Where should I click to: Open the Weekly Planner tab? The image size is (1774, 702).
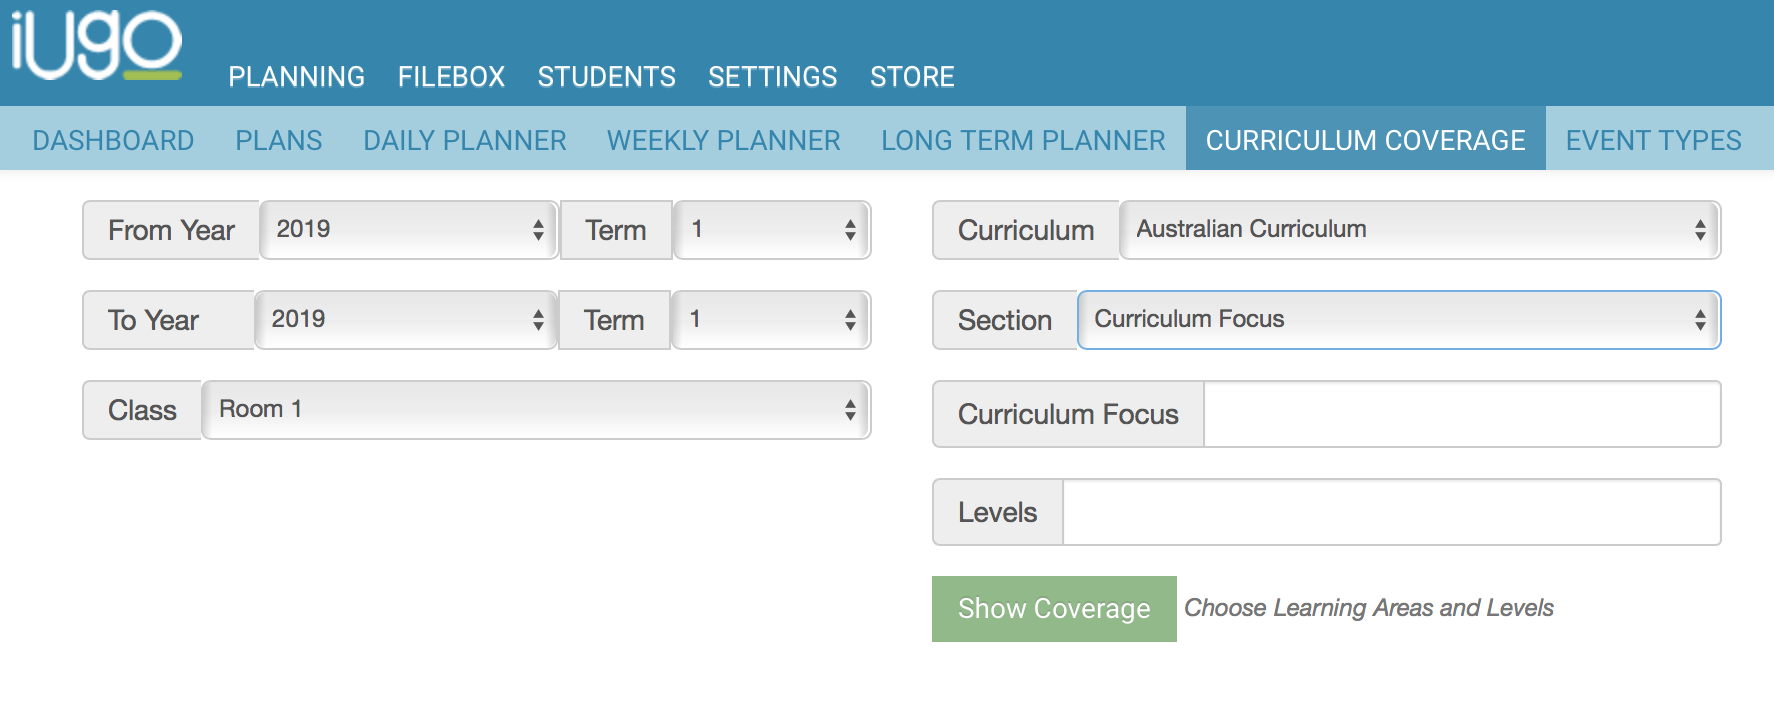(x=723, y=140)
